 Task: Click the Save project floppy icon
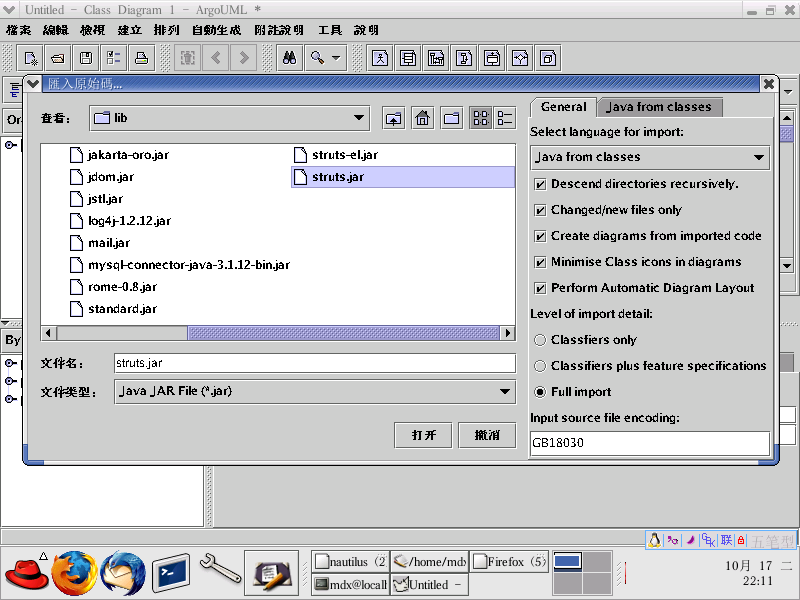(x=86, y=58)
